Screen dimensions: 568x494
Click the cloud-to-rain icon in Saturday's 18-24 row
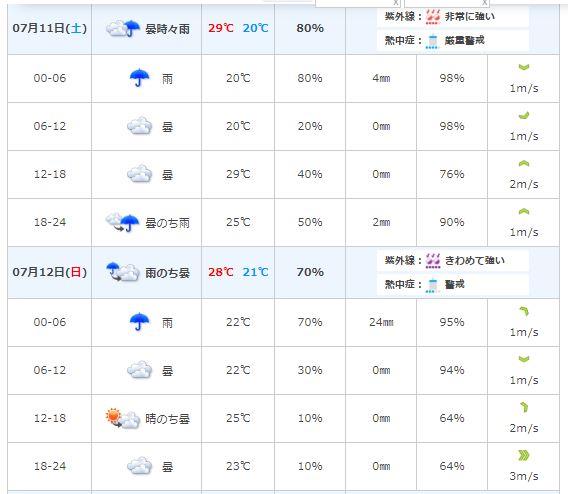[122, 222]
